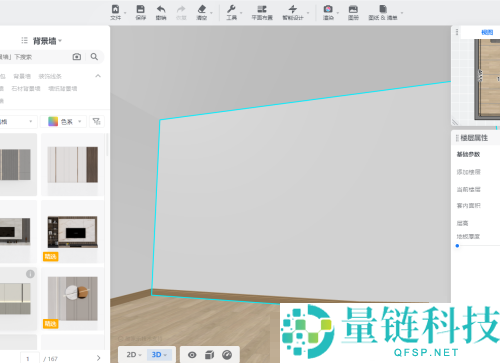Click the rainbow 色系 color swatch
500x363 pixels.
[53, 121]
